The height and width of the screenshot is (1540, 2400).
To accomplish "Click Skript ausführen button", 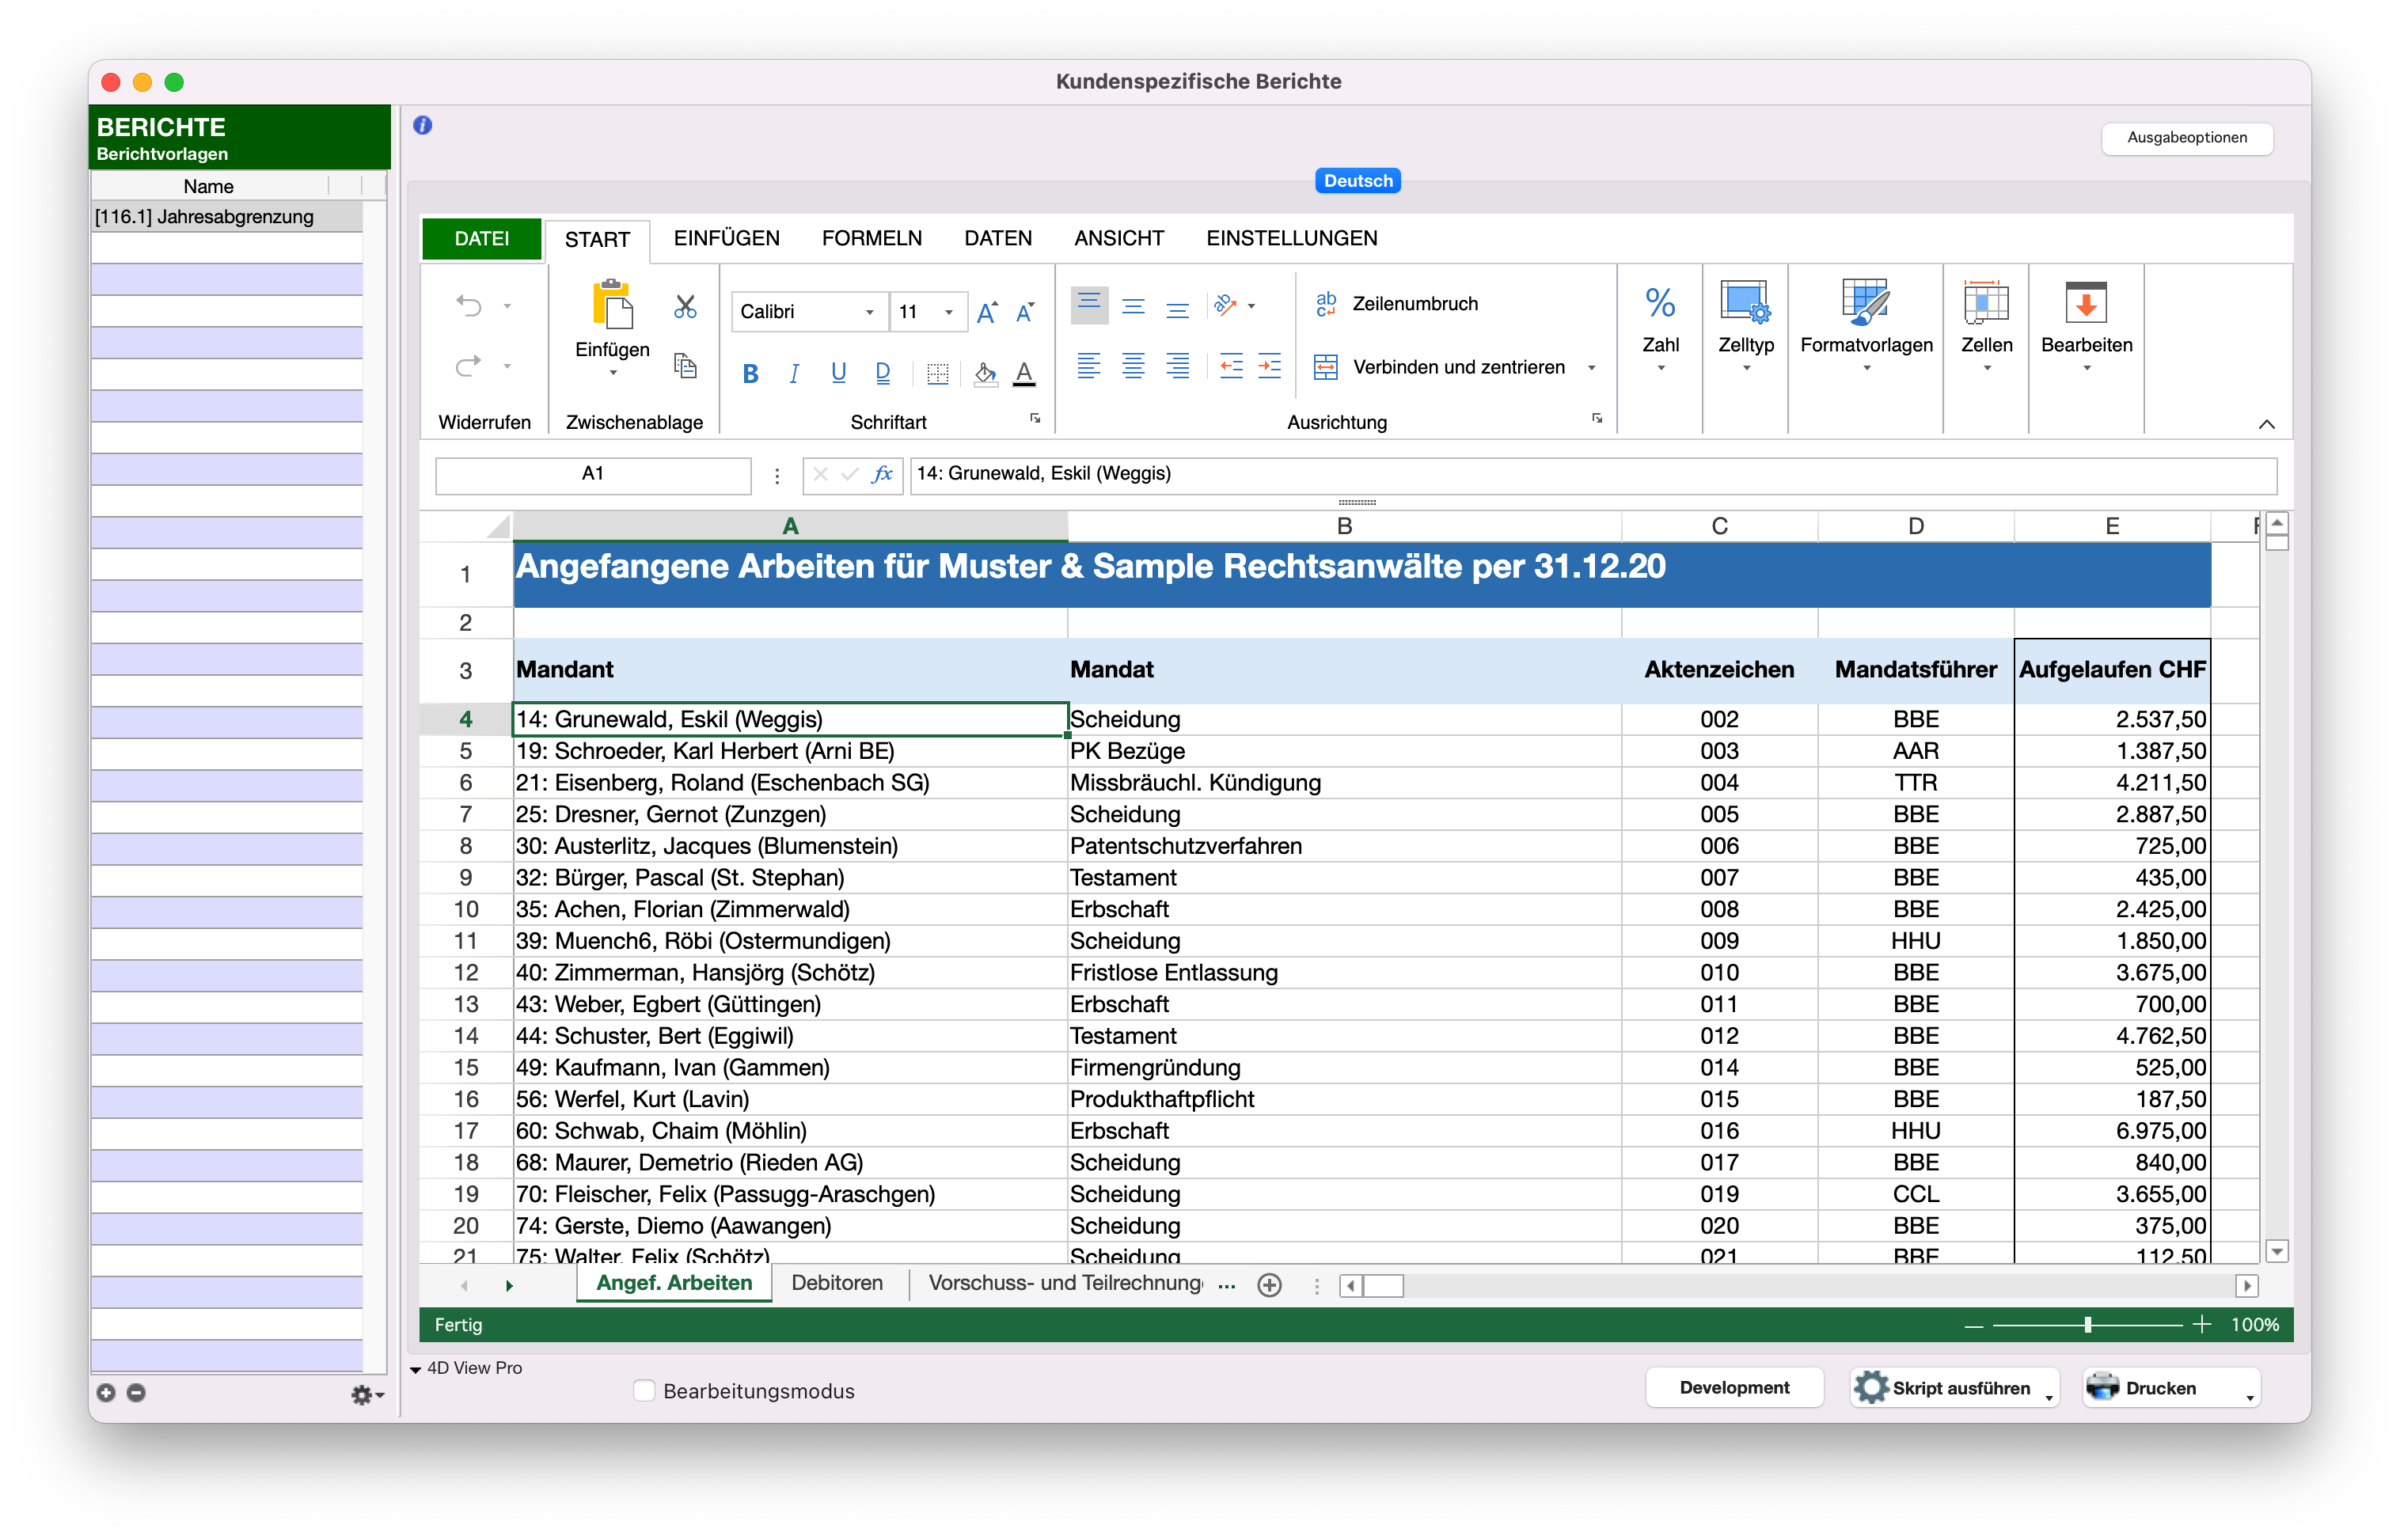I will (x=1953, y=1387).
